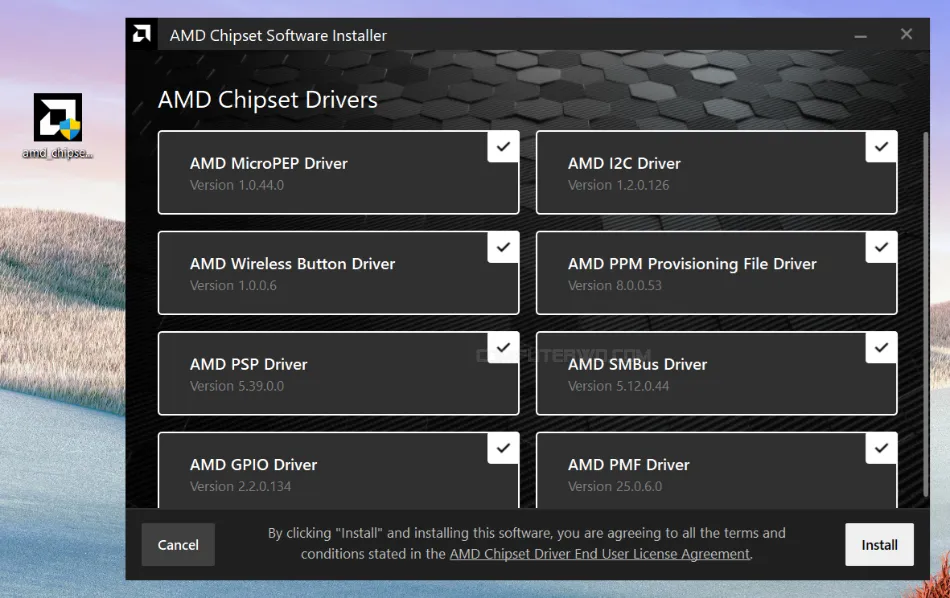The height and width of the screenshot is (598, 950).
Task: Click the AMD PSP Driver title text
Action: (248, 365)
